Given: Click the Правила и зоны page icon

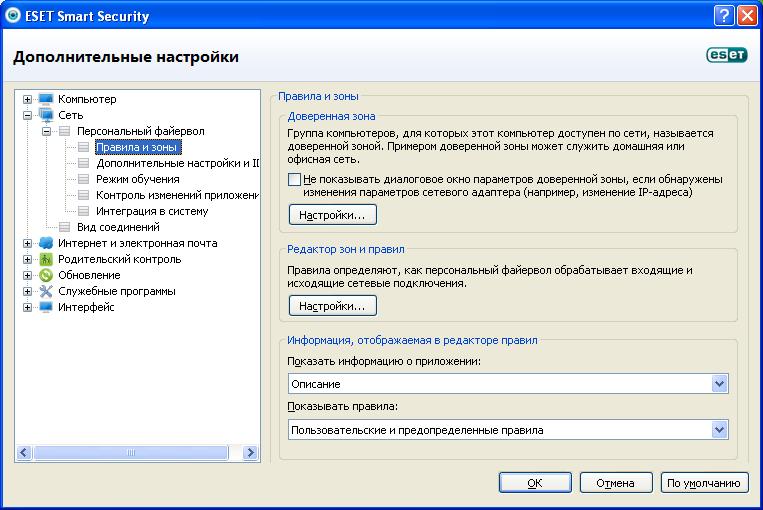Looking at the screenshot, I should coord(83,147).
